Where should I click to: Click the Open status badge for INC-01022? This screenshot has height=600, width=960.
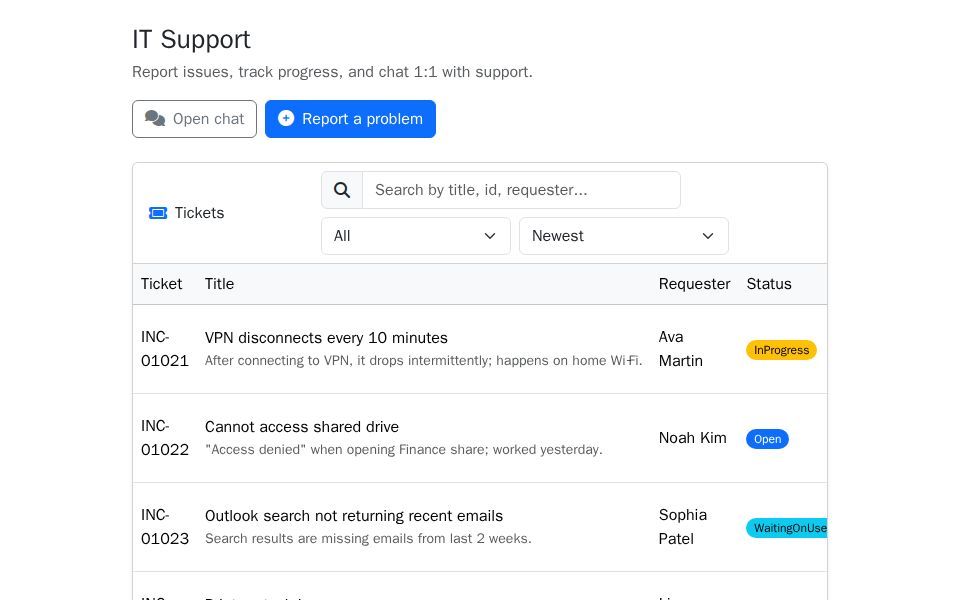click(767, 439)
